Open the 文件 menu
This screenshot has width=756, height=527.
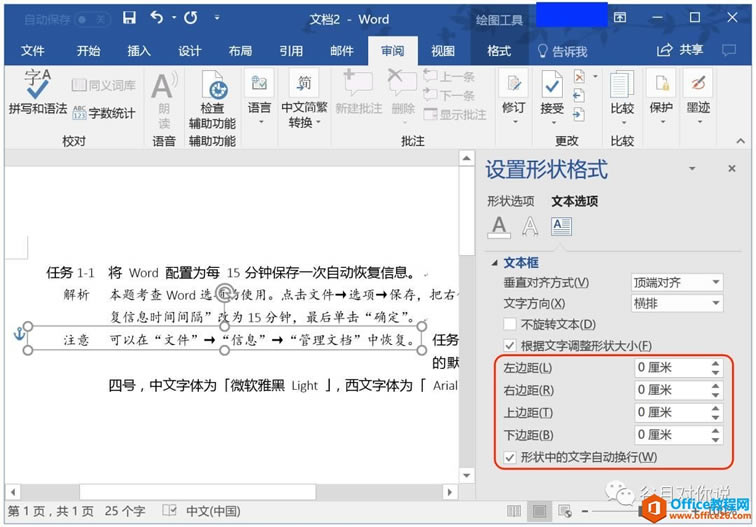pos(32,51)
